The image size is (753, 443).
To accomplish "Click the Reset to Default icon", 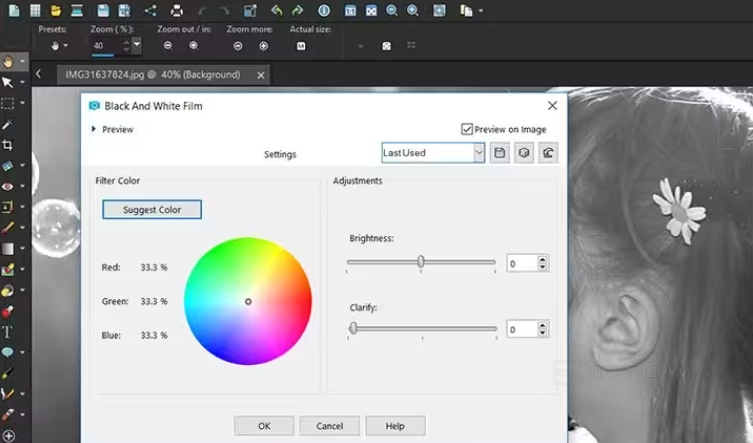I will 547,153.
